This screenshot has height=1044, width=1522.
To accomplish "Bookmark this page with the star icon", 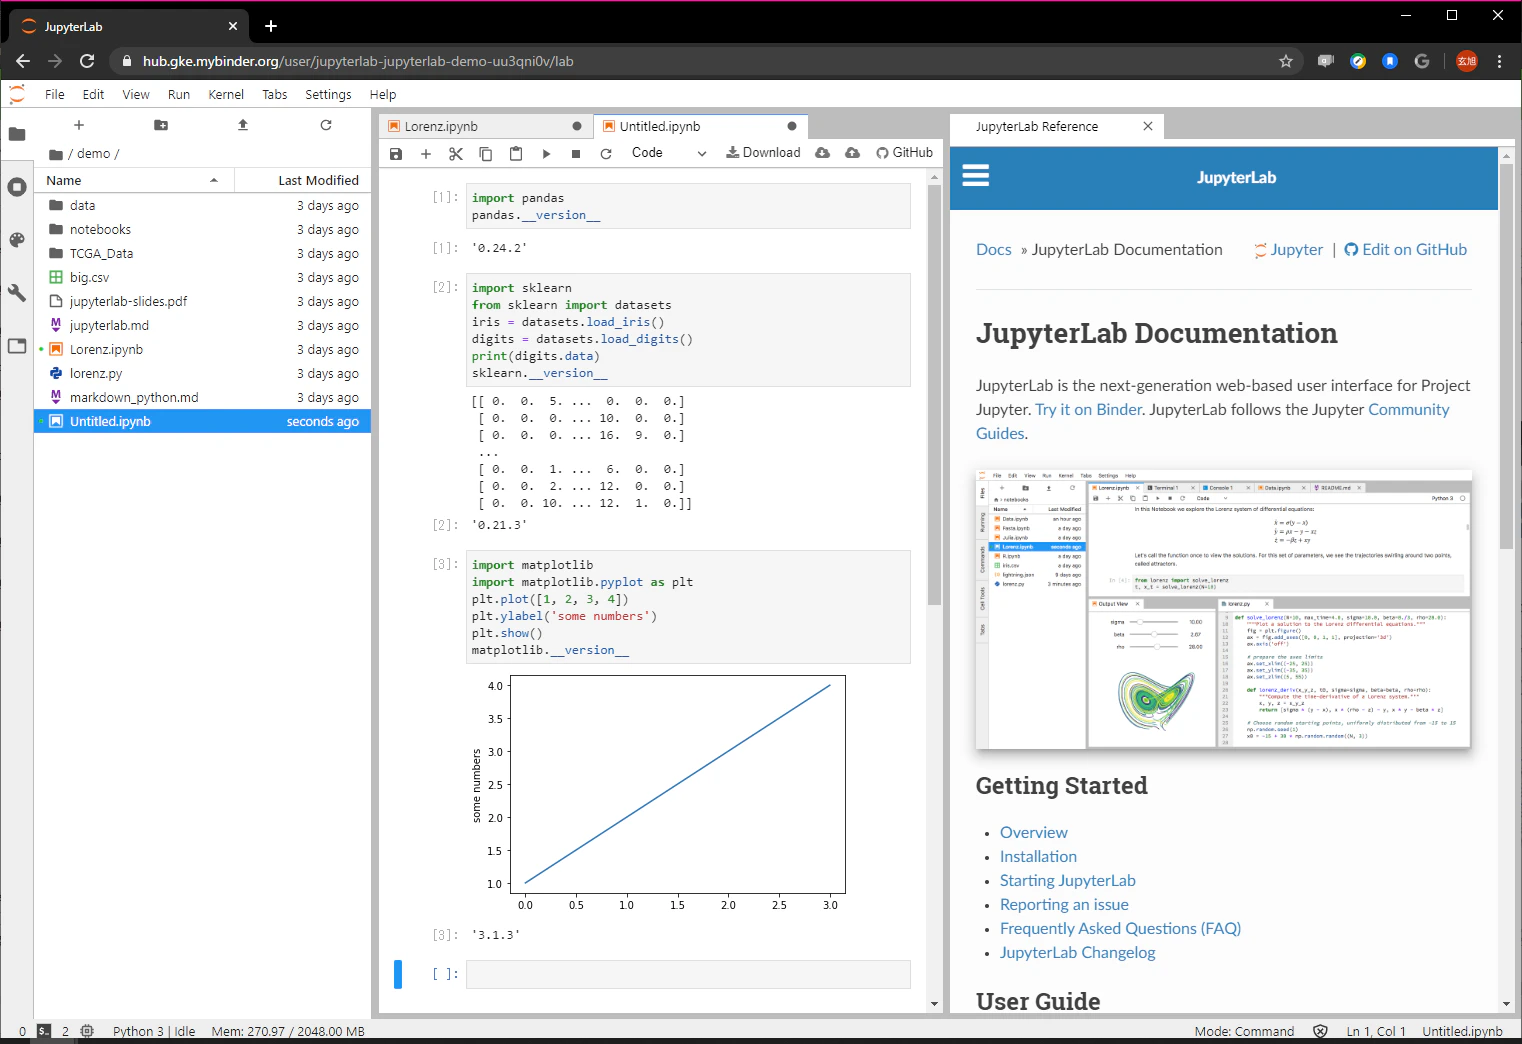I will (1286, 61).
